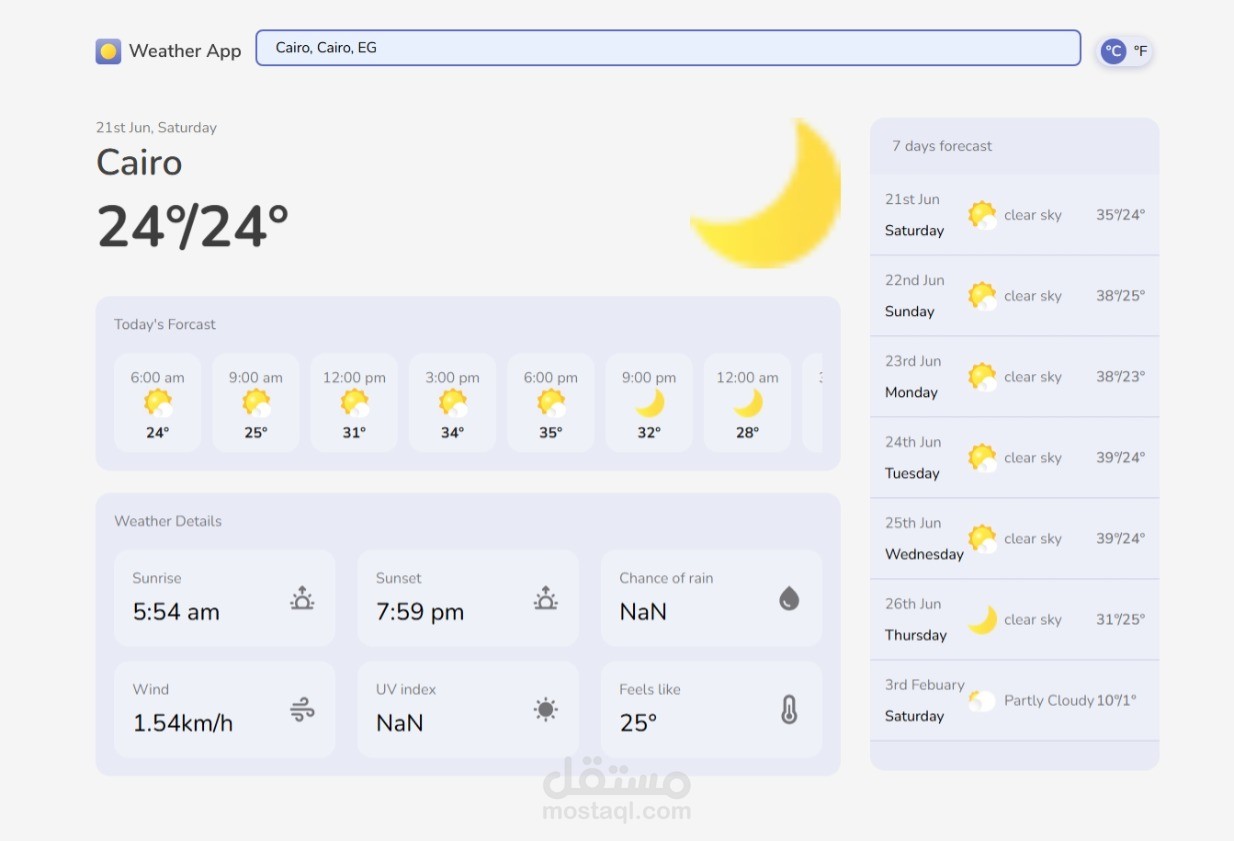Click the 34° temperature at 3:00 pm

(453, 433)
